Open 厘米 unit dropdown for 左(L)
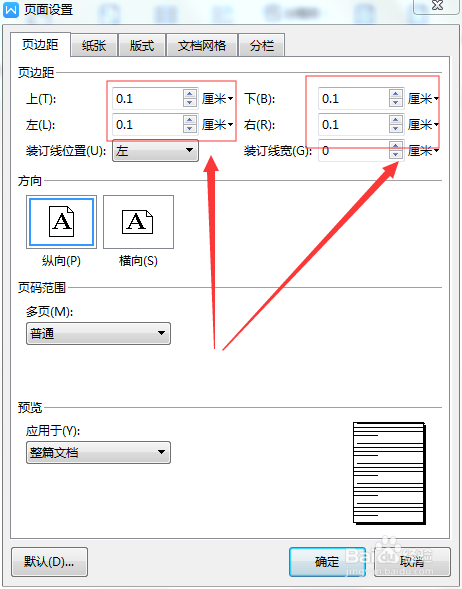Screen dimensions: 462x589 pyautogui.click(x=217, y=124)
